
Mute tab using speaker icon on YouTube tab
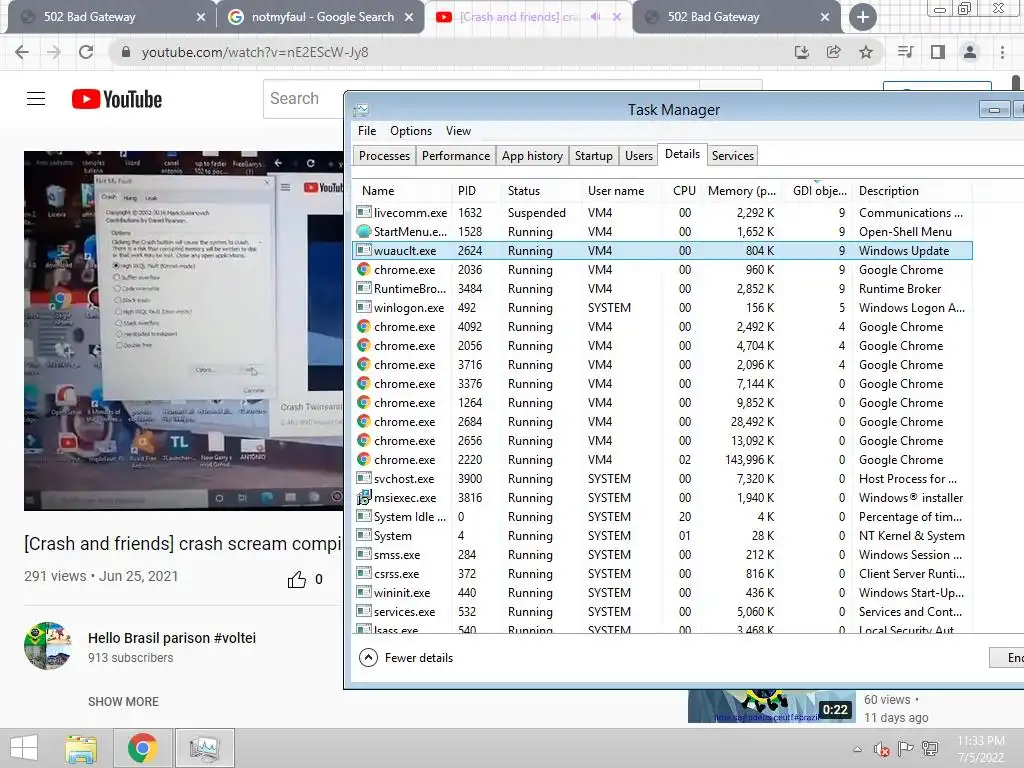595,17
